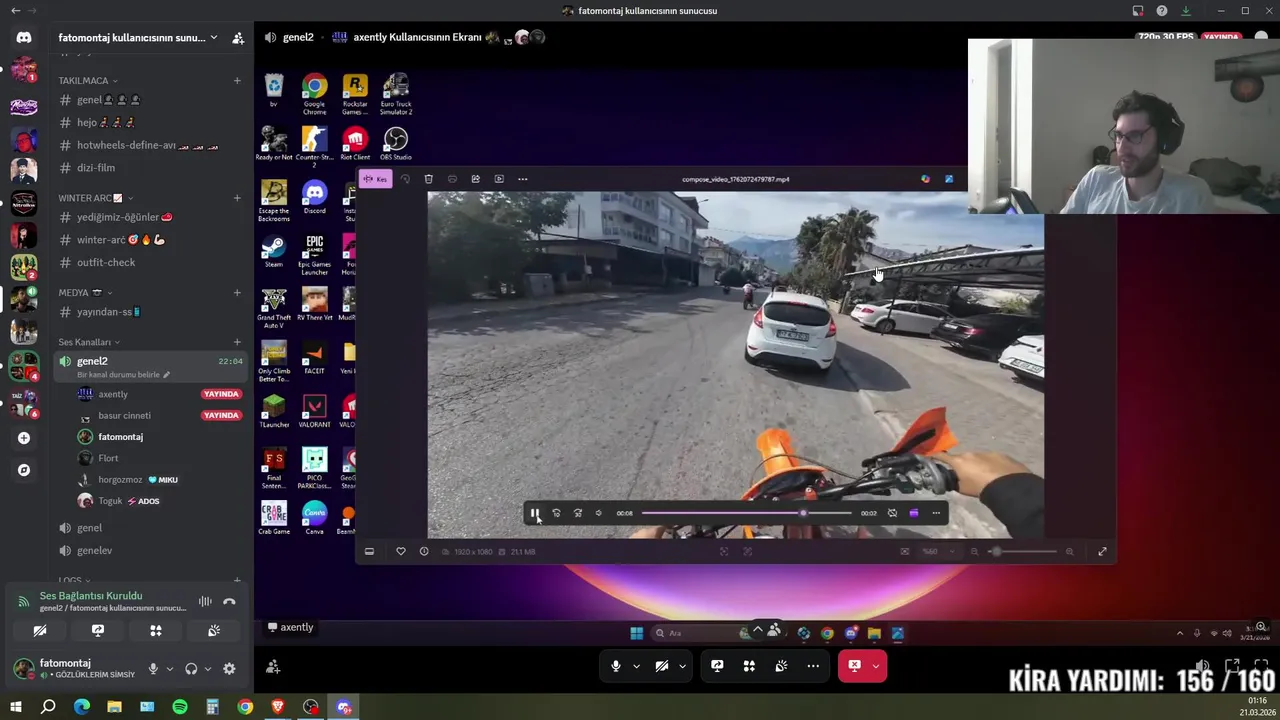Open Discord direct messages home icon
Viewport: 1280px width, 720px height.
(x=24, y=37)
